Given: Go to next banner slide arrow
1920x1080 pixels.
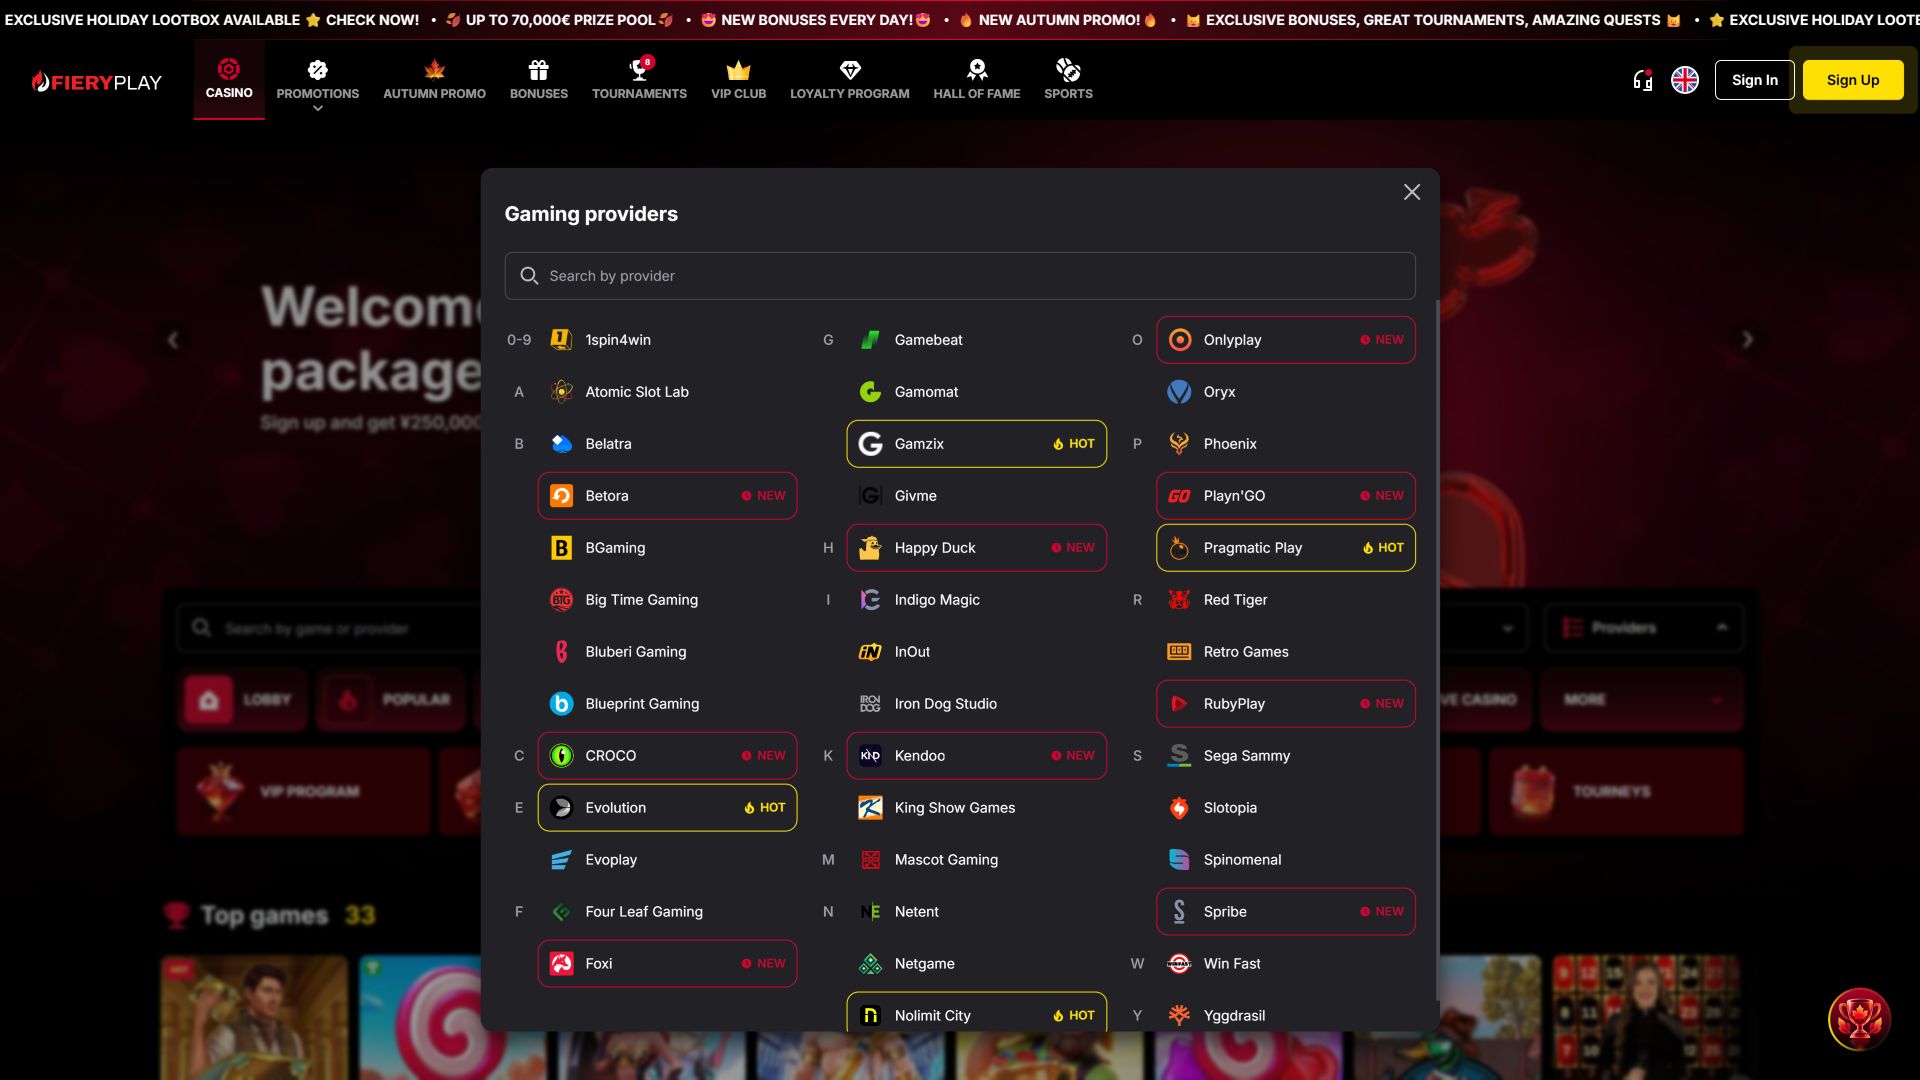Looking at the screenshot, I should coord(1747,340).
